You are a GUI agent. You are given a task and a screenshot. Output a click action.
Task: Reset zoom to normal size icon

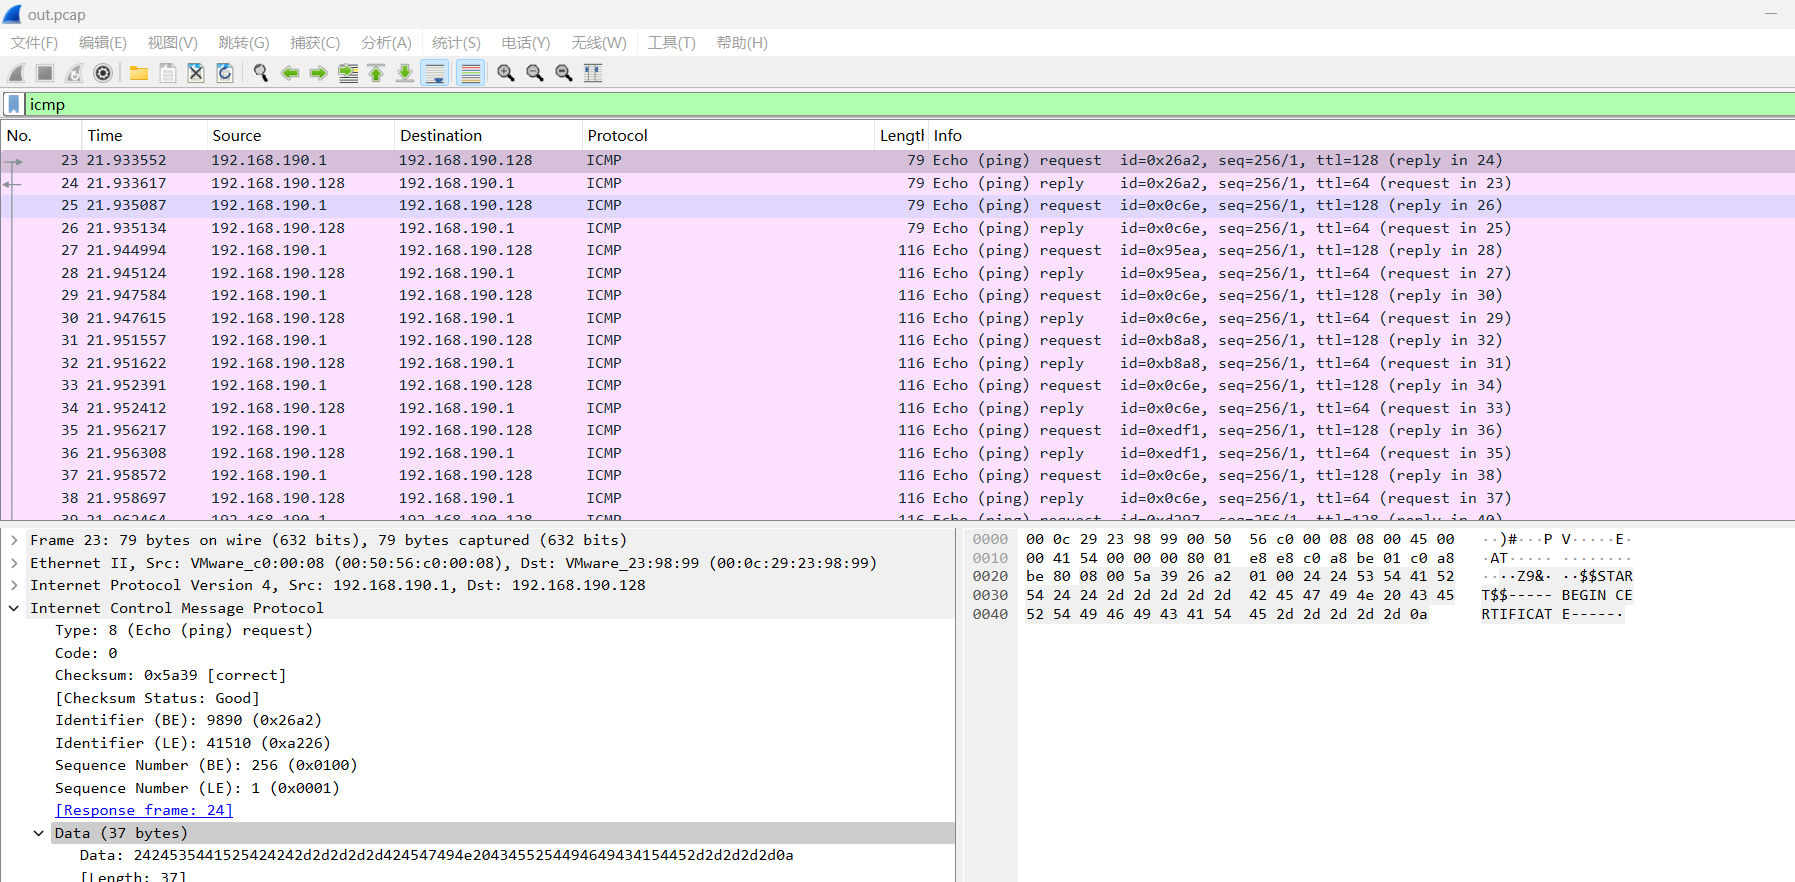tap(564, 73)
